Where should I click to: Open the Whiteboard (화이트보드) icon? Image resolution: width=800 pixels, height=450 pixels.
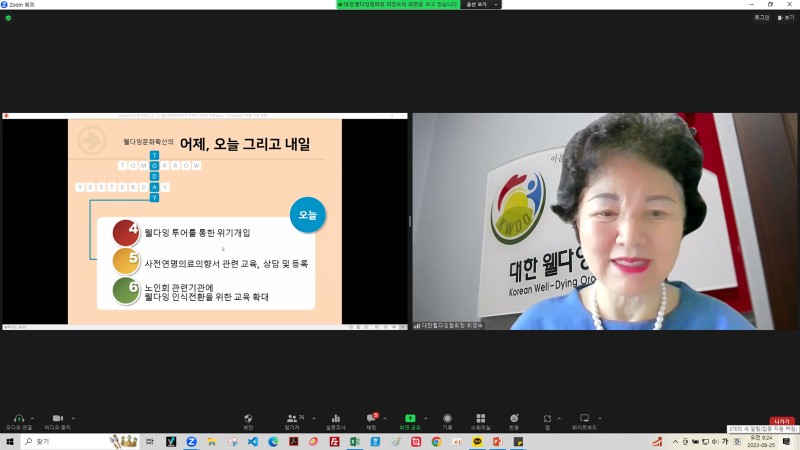pos(585,419)
